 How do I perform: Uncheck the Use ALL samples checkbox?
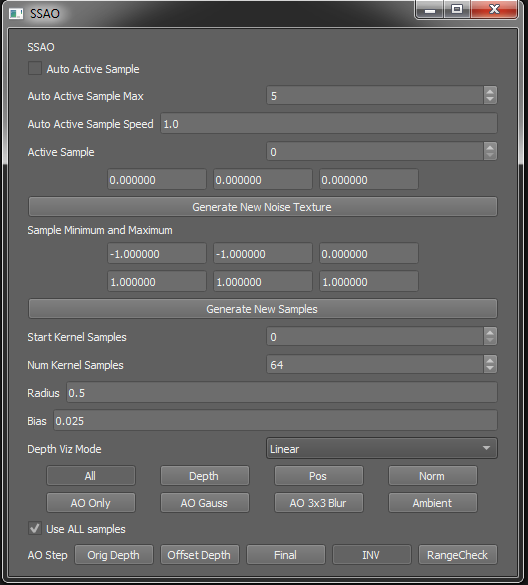pos(35,529)
